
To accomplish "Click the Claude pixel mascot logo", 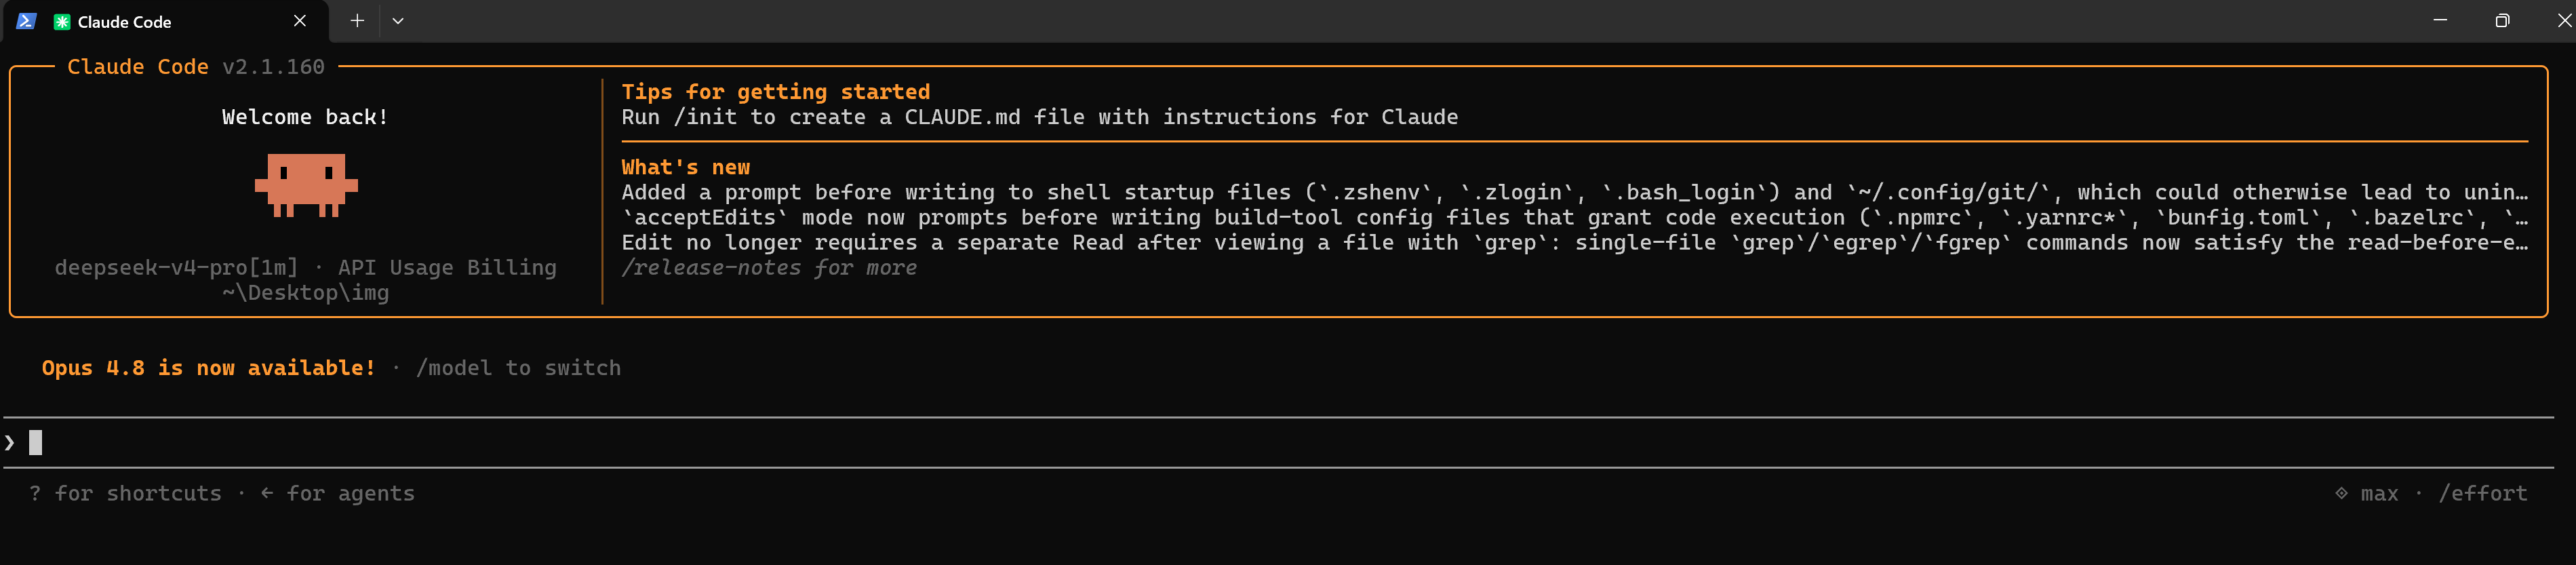I will tap(306, 185).
